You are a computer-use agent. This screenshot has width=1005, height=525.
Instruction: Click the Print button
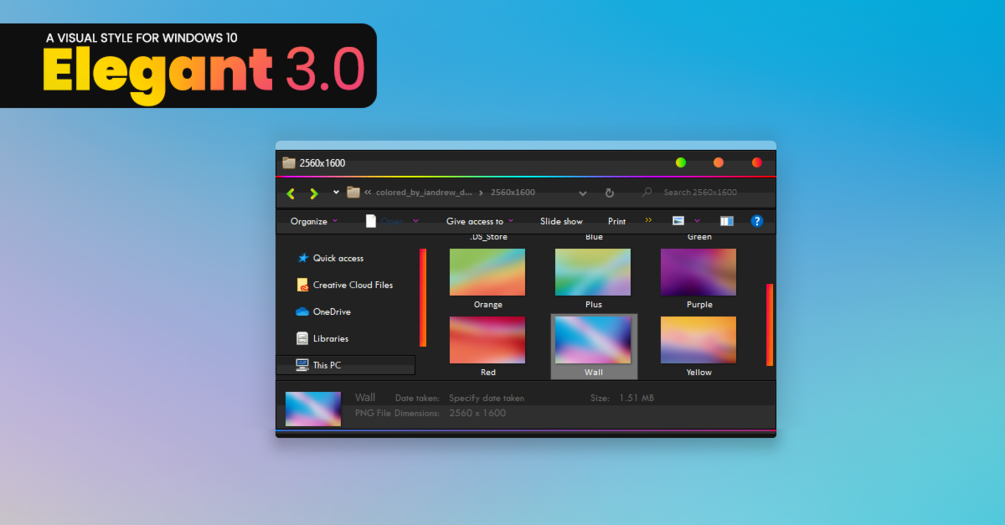[617, 221]
